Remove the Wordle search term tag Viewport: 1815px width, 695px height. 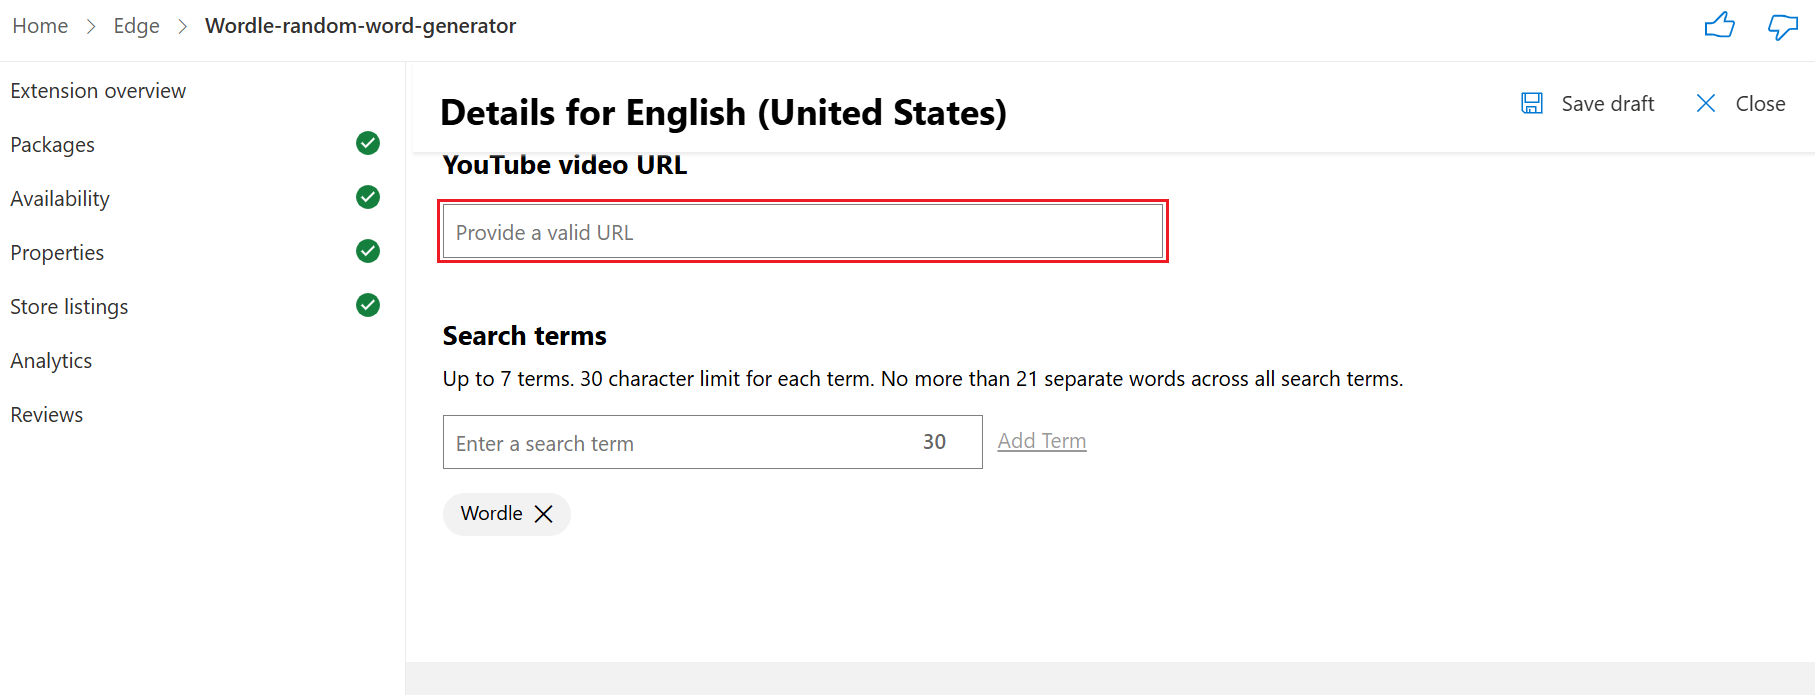543,513
